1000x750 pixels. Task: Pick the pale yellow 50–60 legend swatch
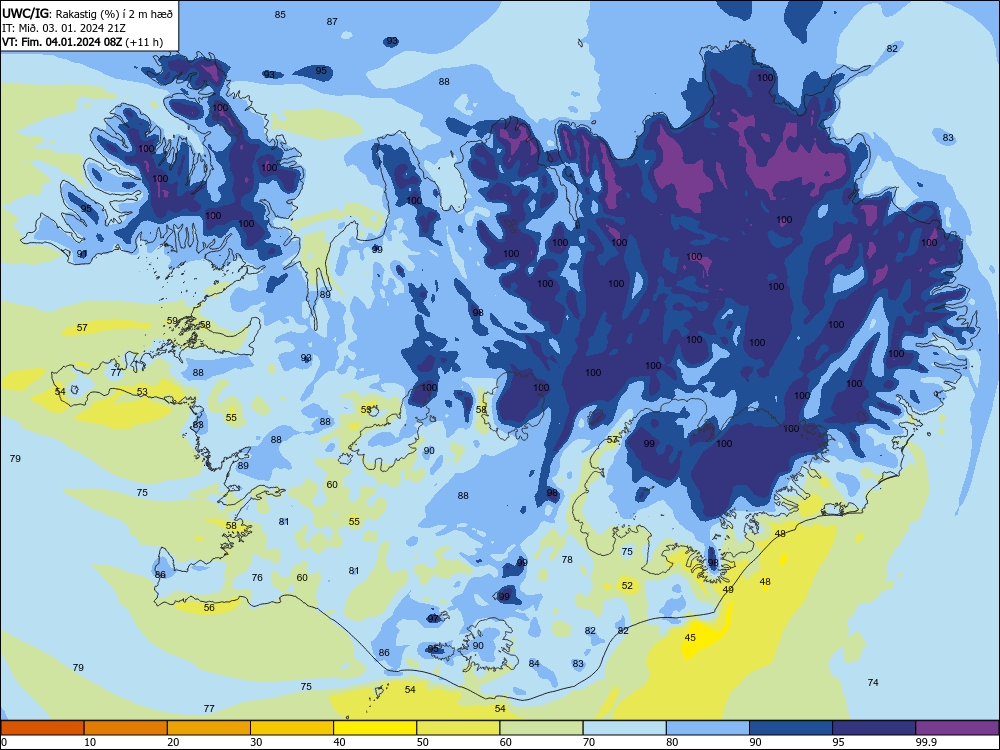tap(458, 728)
